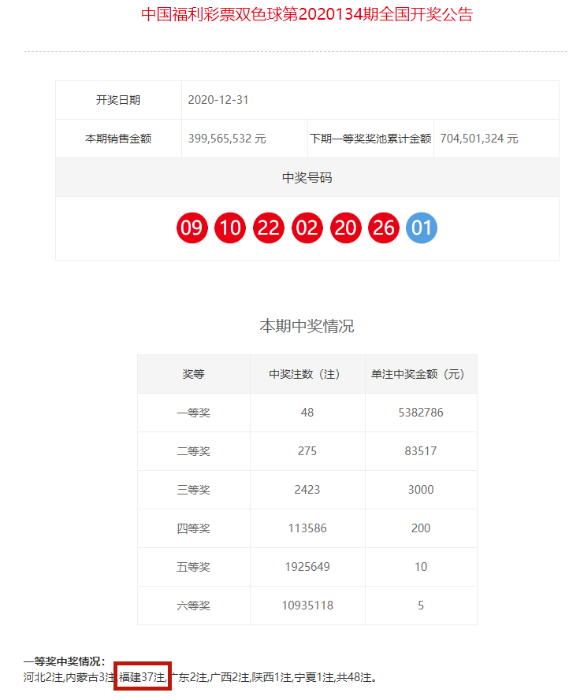This screenshot has height=700, width=569.
Task: Click the 中奖注数（注） column header
Action: [307, 374]
